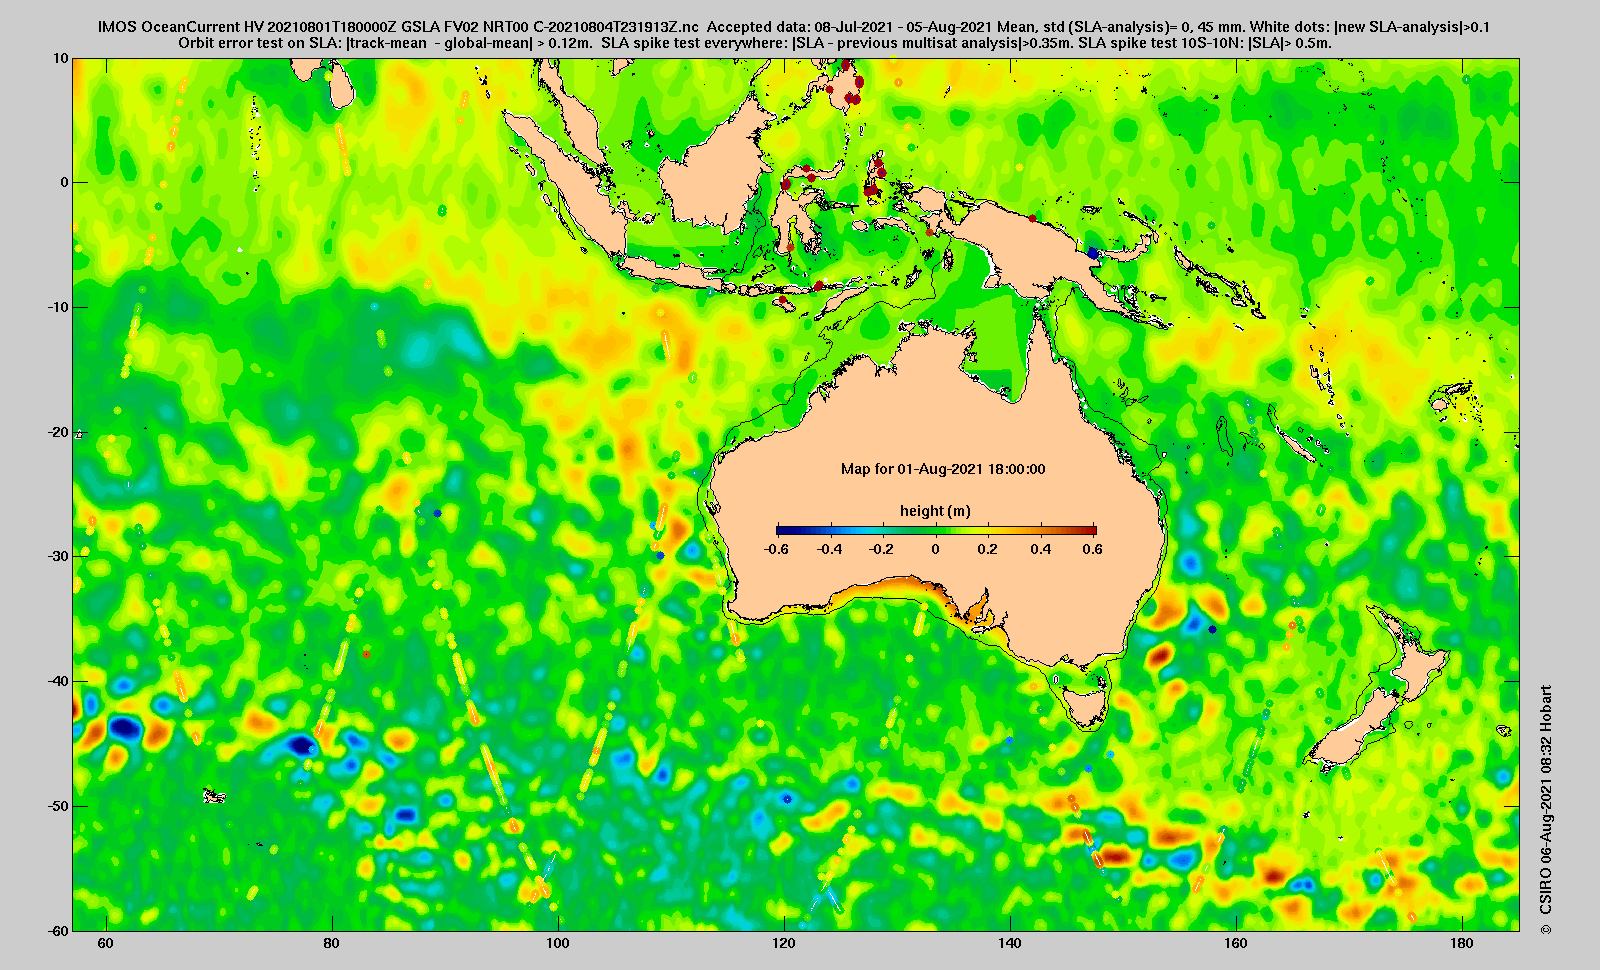
Task: Click latitude axis label -60
Action: (x=59, y=930)
